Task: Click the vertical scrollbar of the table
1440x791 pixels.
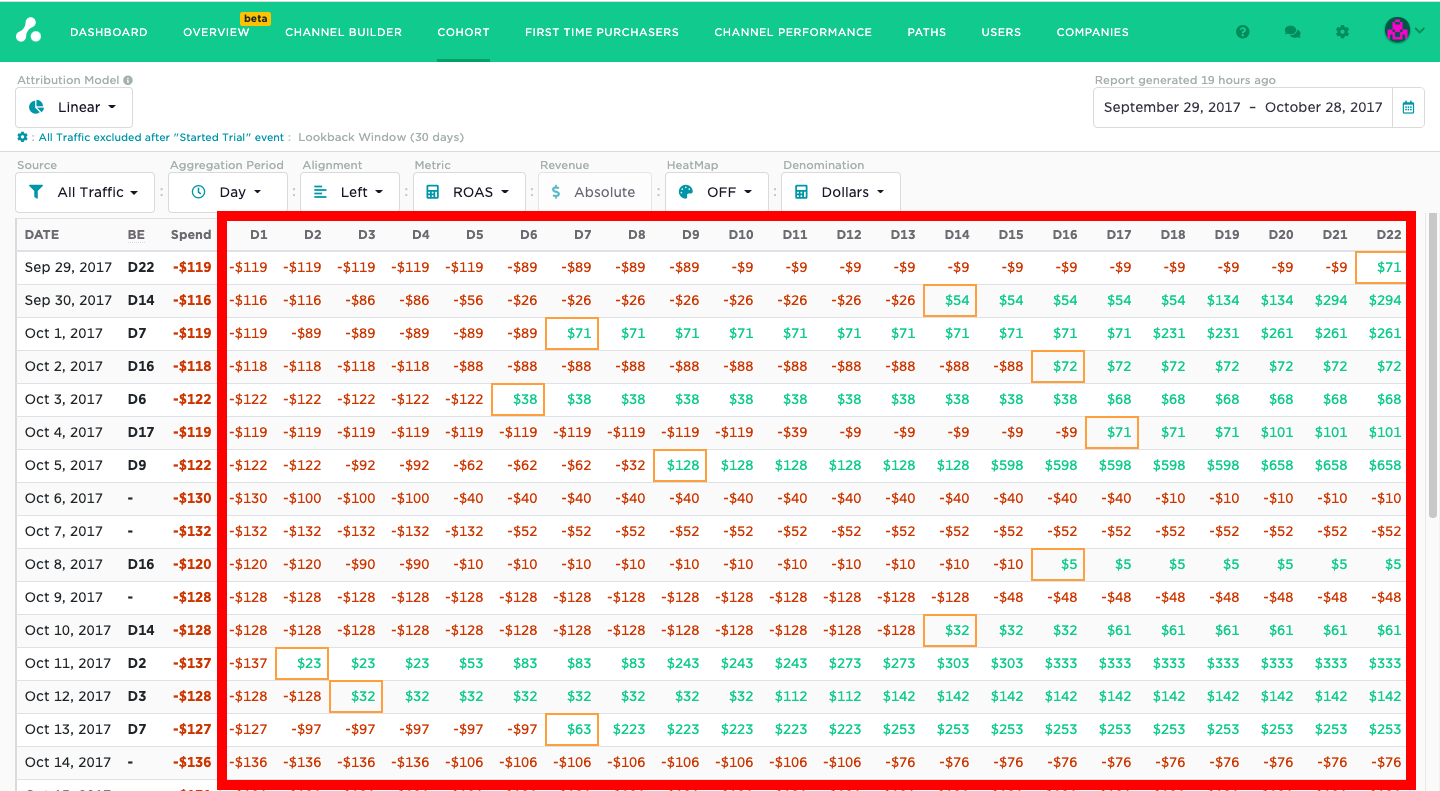Action: [1433, 365]
